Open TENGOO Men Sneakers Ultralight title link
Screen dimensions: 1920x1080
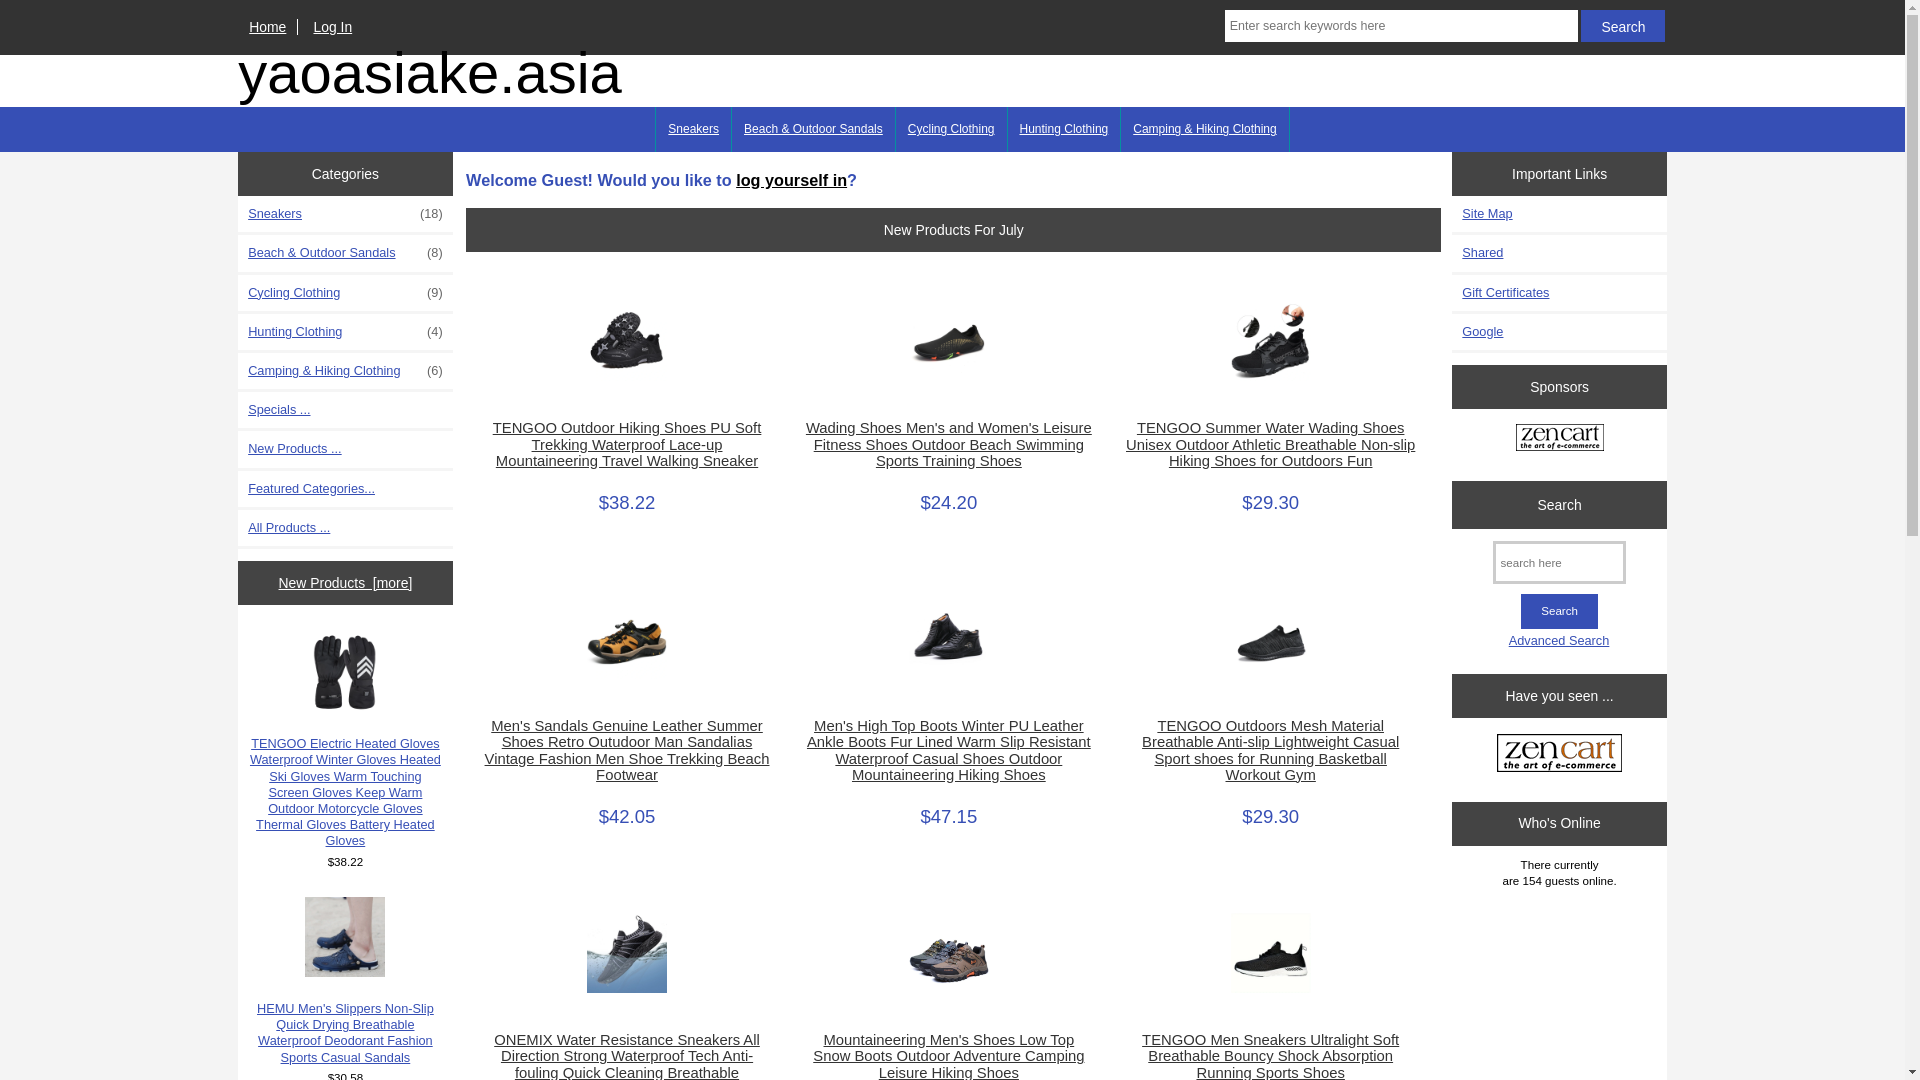click(1271, 1056)
